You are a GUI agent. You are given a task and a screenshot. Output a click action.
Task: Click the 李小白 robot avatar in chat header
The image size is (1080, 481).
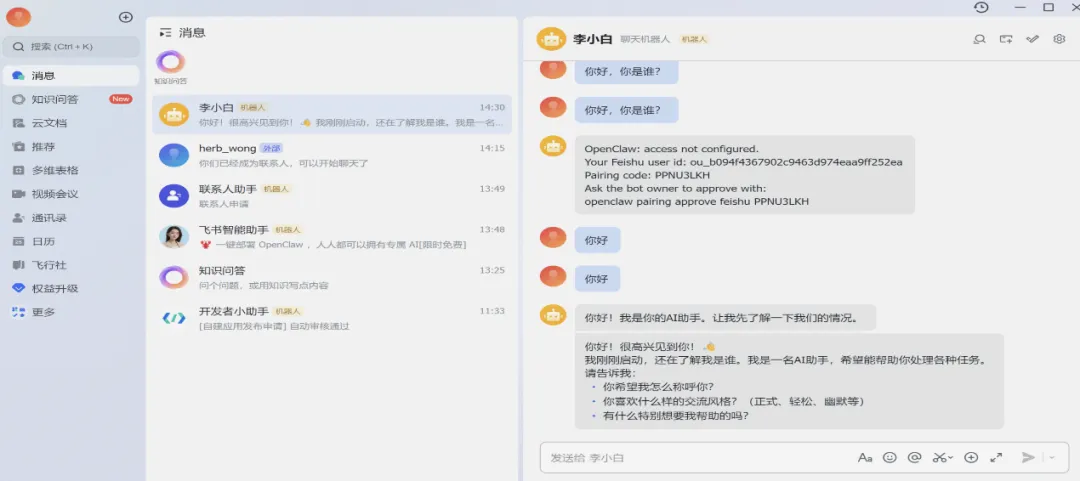(x=551, y=39)
